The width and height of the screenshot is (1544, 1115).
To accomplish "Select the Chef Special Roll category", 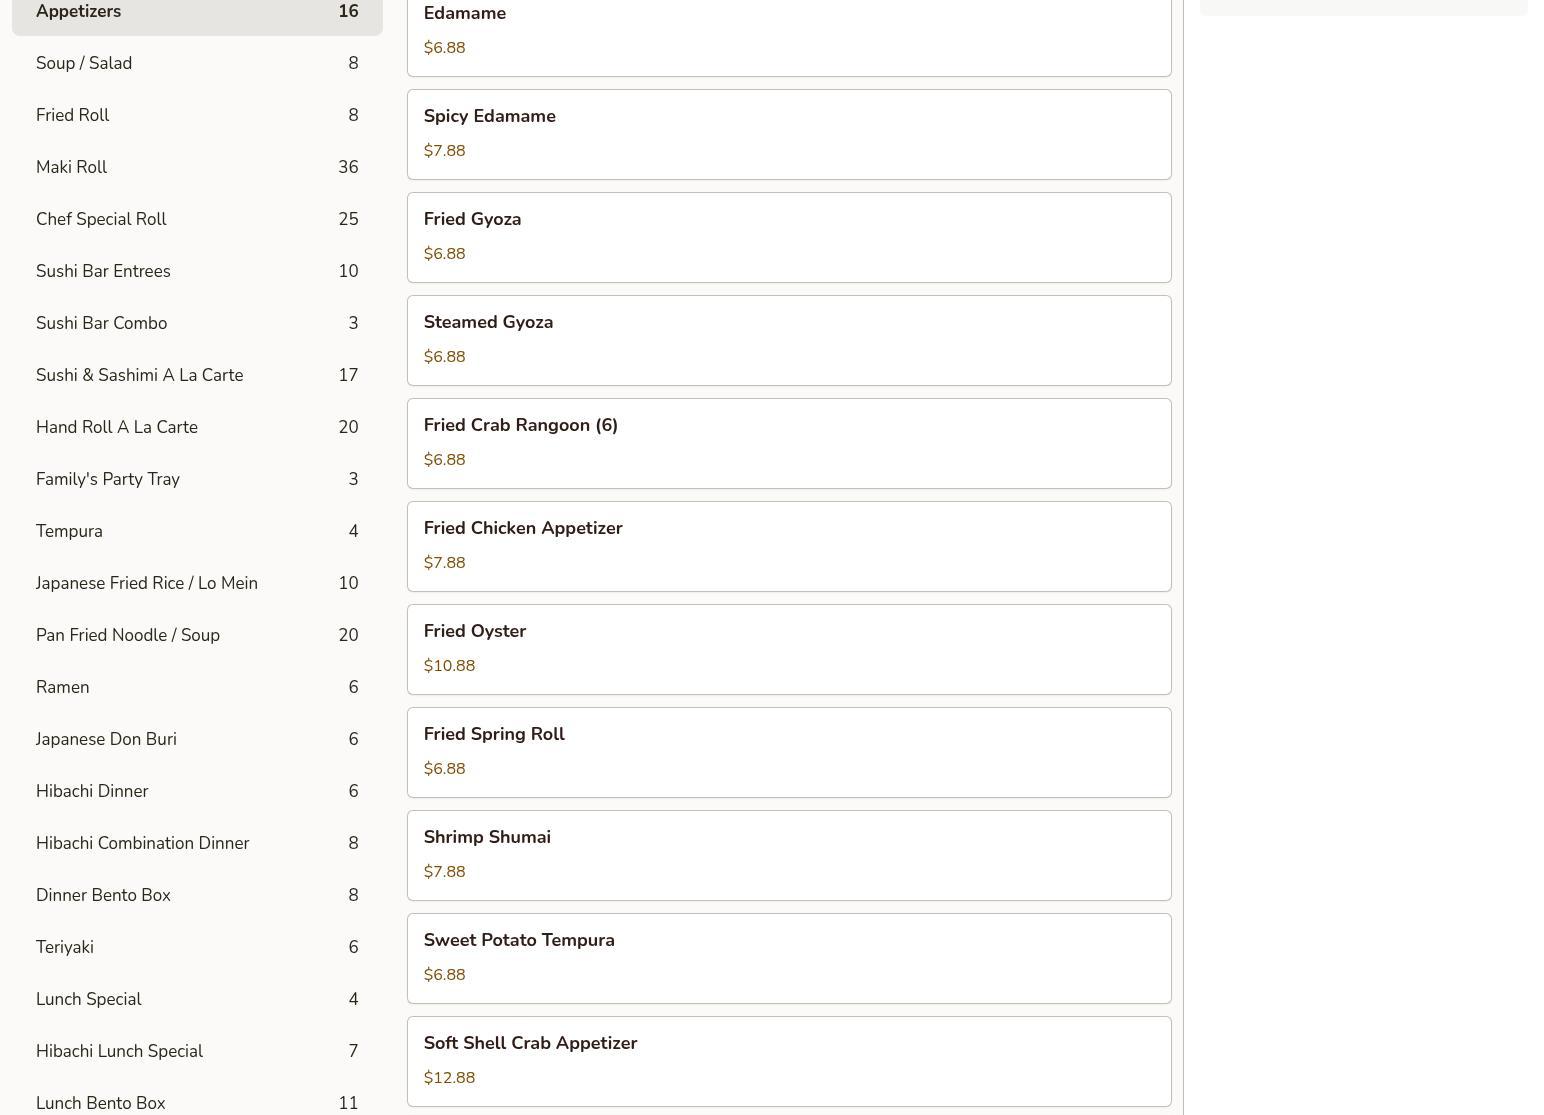I will click(x=197, y=219).
